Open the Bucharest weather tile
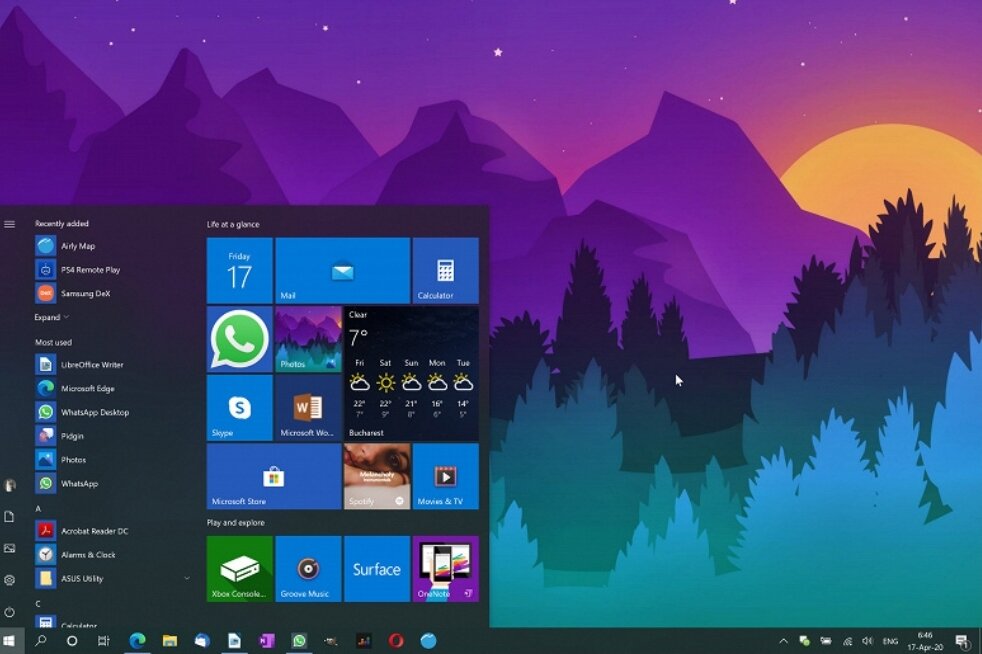 [411, 373]
